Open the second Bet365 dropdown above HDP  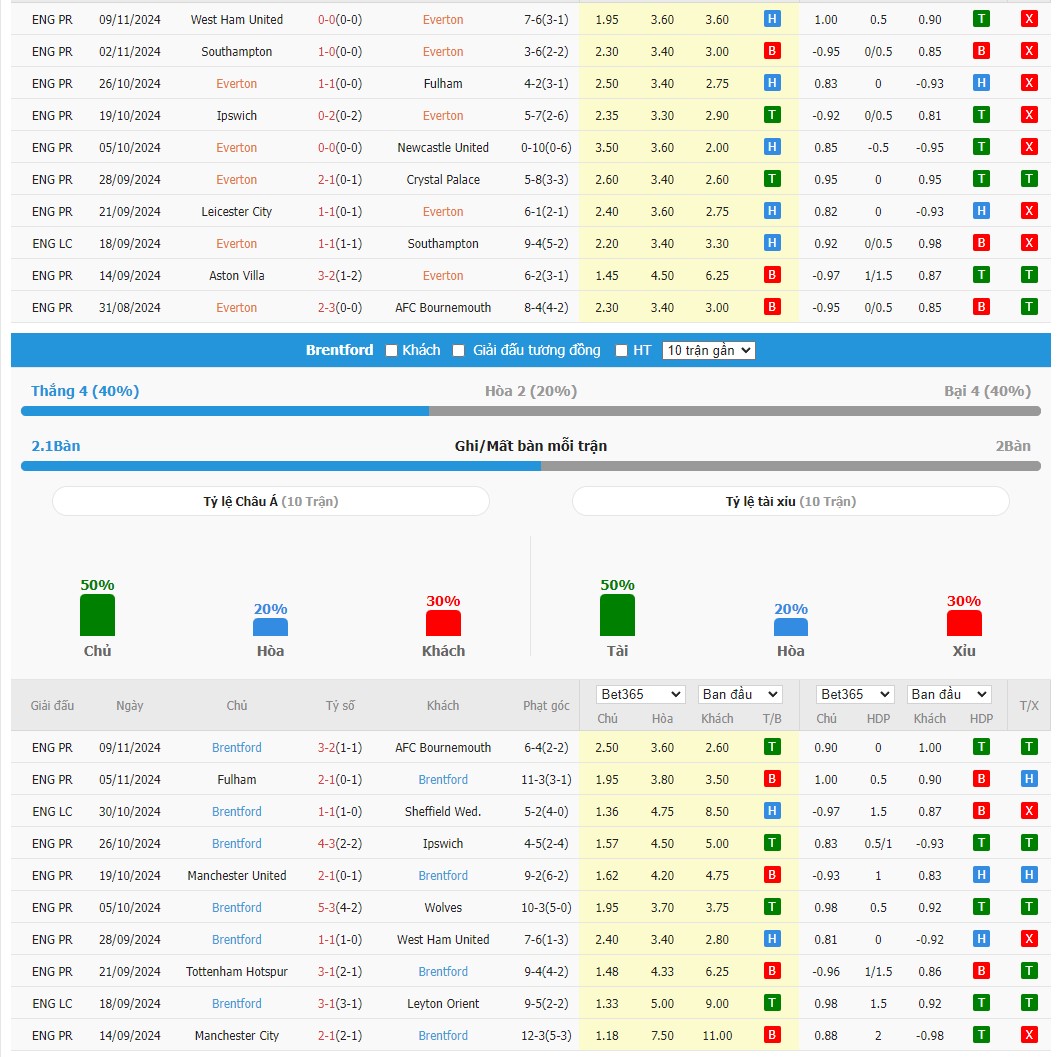854,694
